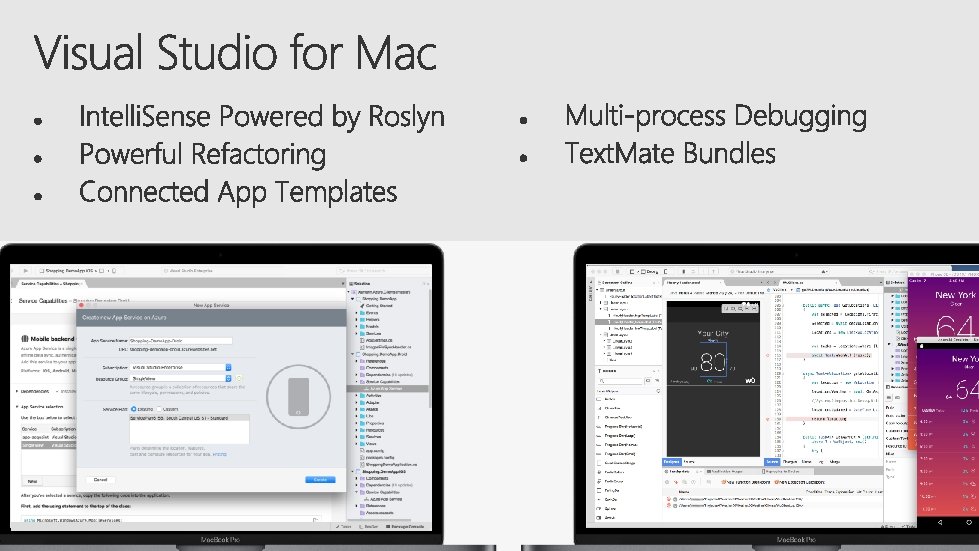Click the Step Over debug toolbar icon
The width and height of the screenshot is (979, 551).
click(x=693, y=271)
